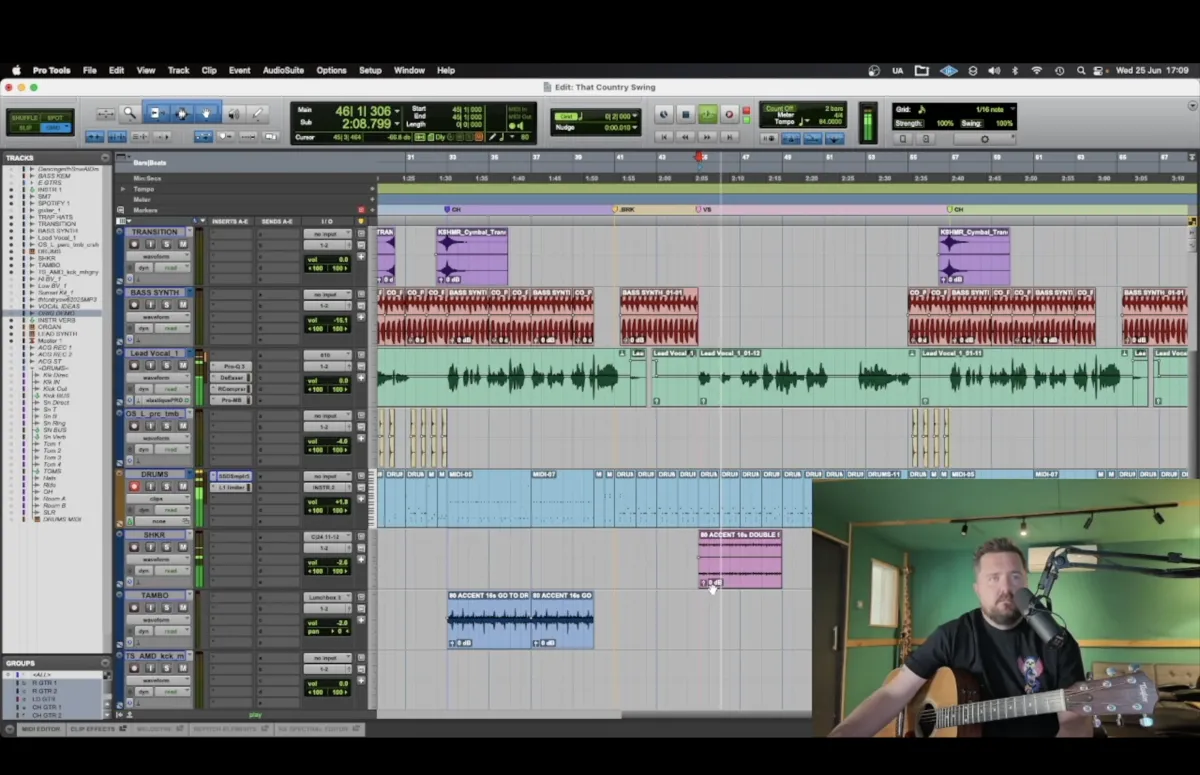Toggle Grid edit mode
Image resolution: width=1200 pixels, height=775 pixels.
coord(54,128)
